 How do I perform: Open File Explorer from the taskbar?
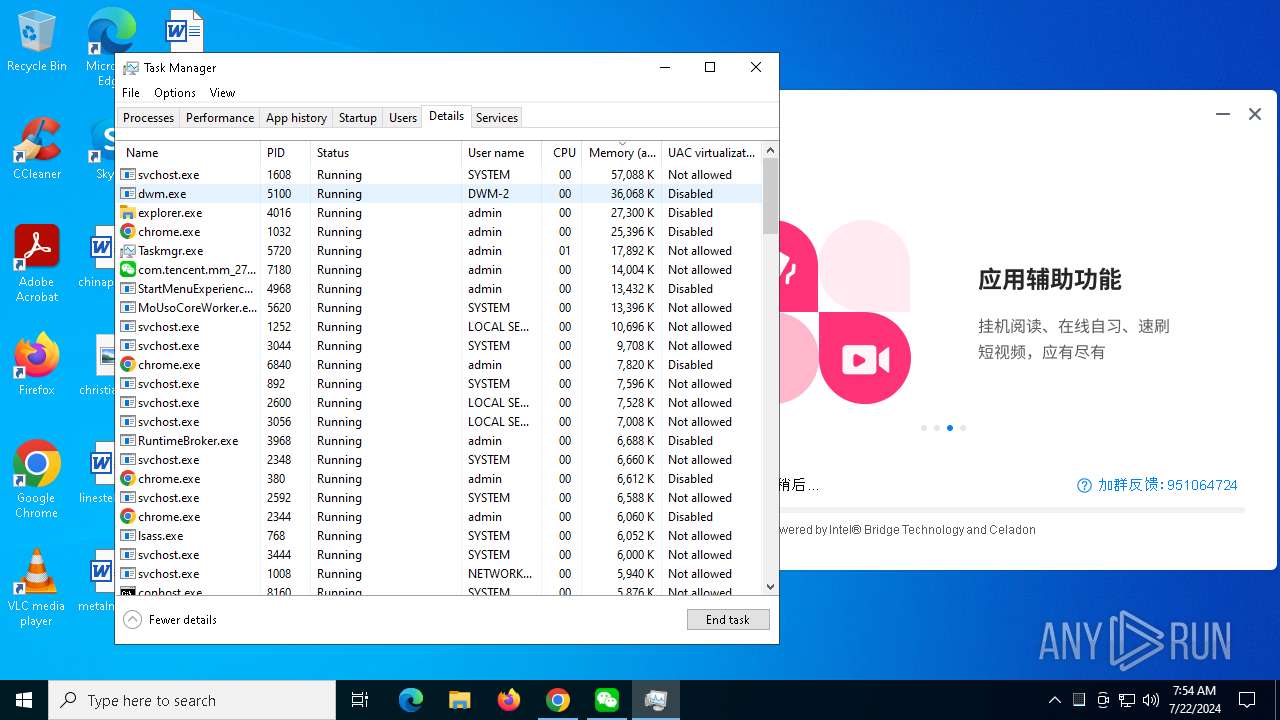459,700
